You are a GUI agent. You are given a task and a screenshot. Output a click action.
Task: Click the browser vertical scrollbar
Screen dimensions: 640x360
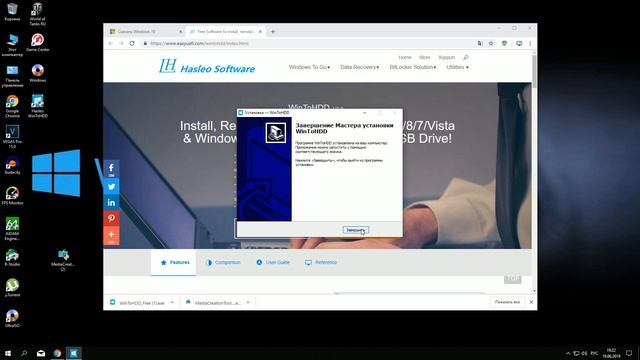pyautogui.click(x=534, y=70)
